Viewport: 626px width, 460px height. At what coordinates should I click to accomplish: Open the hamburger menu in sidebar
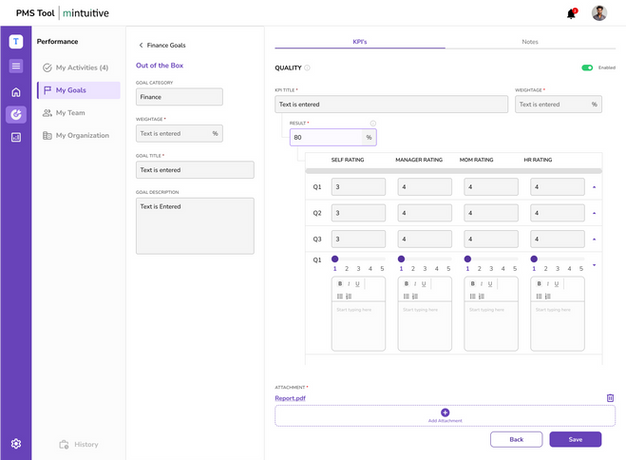coord(16,66)
